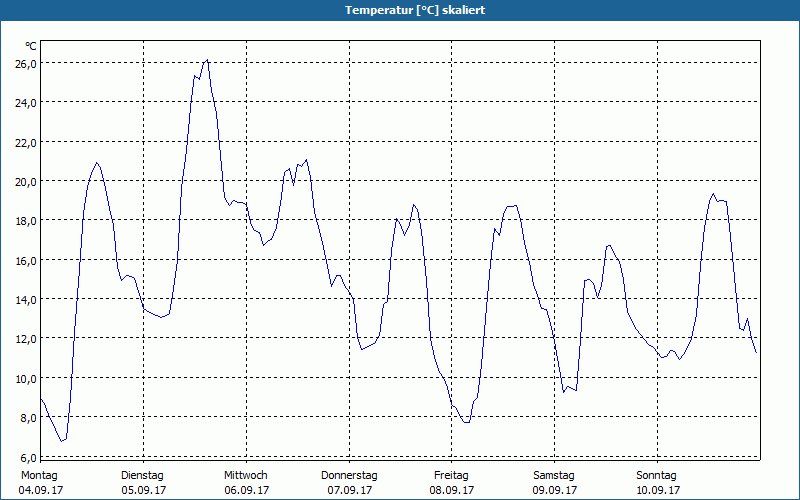Image resolution: width=800 pixels, height=500 pixels.
Task: Click the lowest curve point on Montag
Action: coord(62,441)
